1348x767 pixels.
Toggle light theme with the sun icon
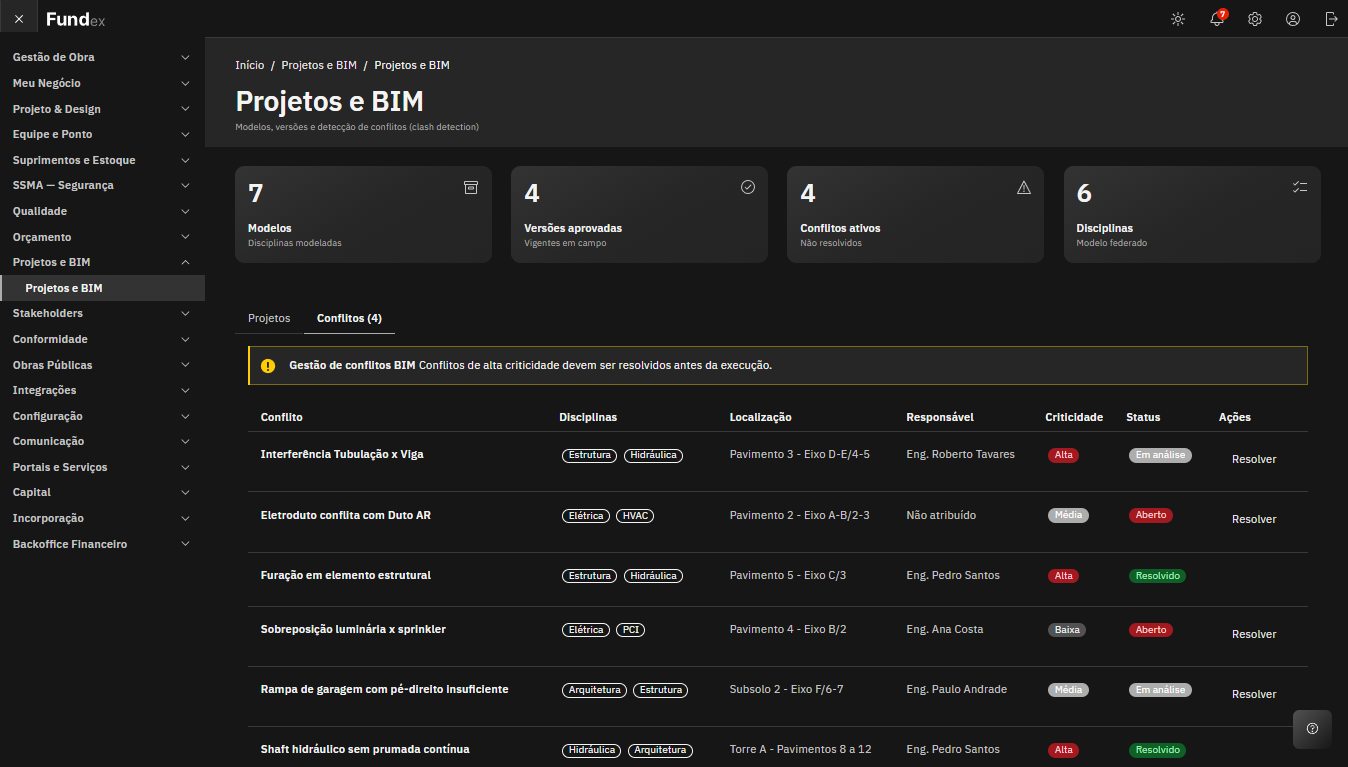pyautogui.click(x=1178, y=19)
